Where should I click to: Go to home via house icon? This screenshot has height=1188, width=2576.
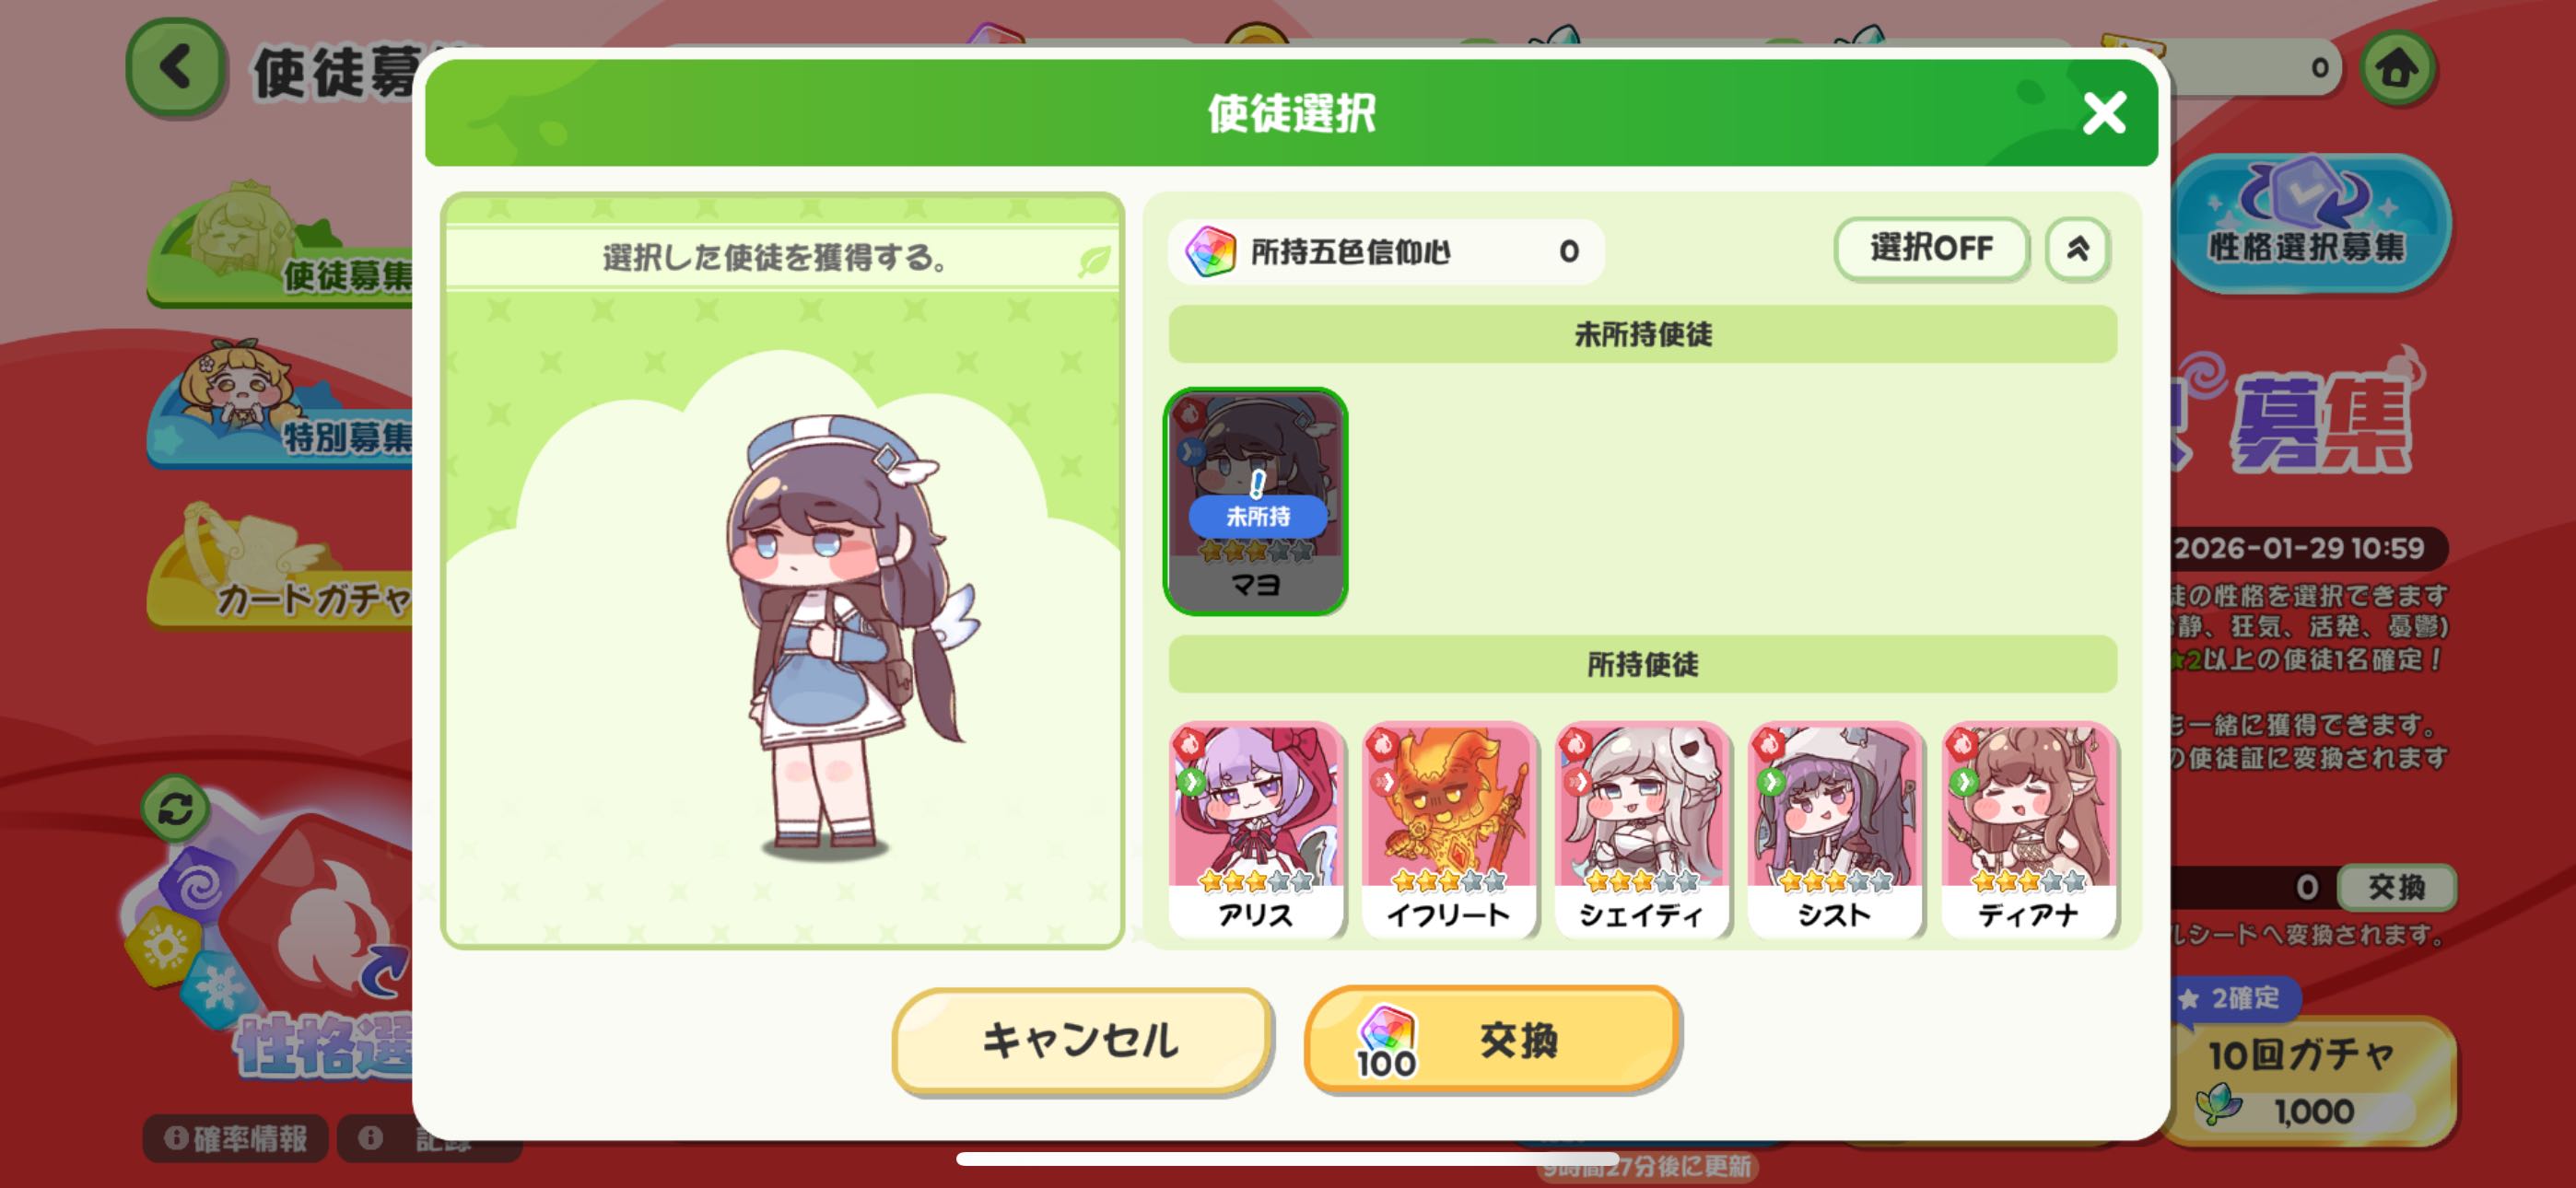click(x=2397, y=68)
